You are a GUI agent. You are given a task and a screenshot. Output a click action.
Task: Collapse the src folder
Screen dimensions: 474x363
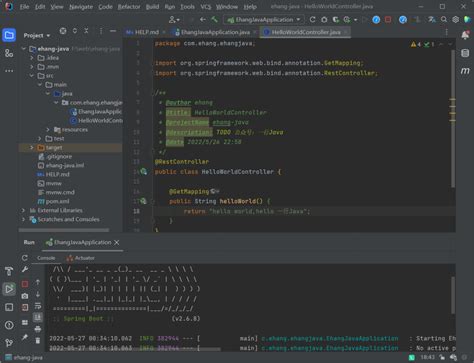coord(32,76)
